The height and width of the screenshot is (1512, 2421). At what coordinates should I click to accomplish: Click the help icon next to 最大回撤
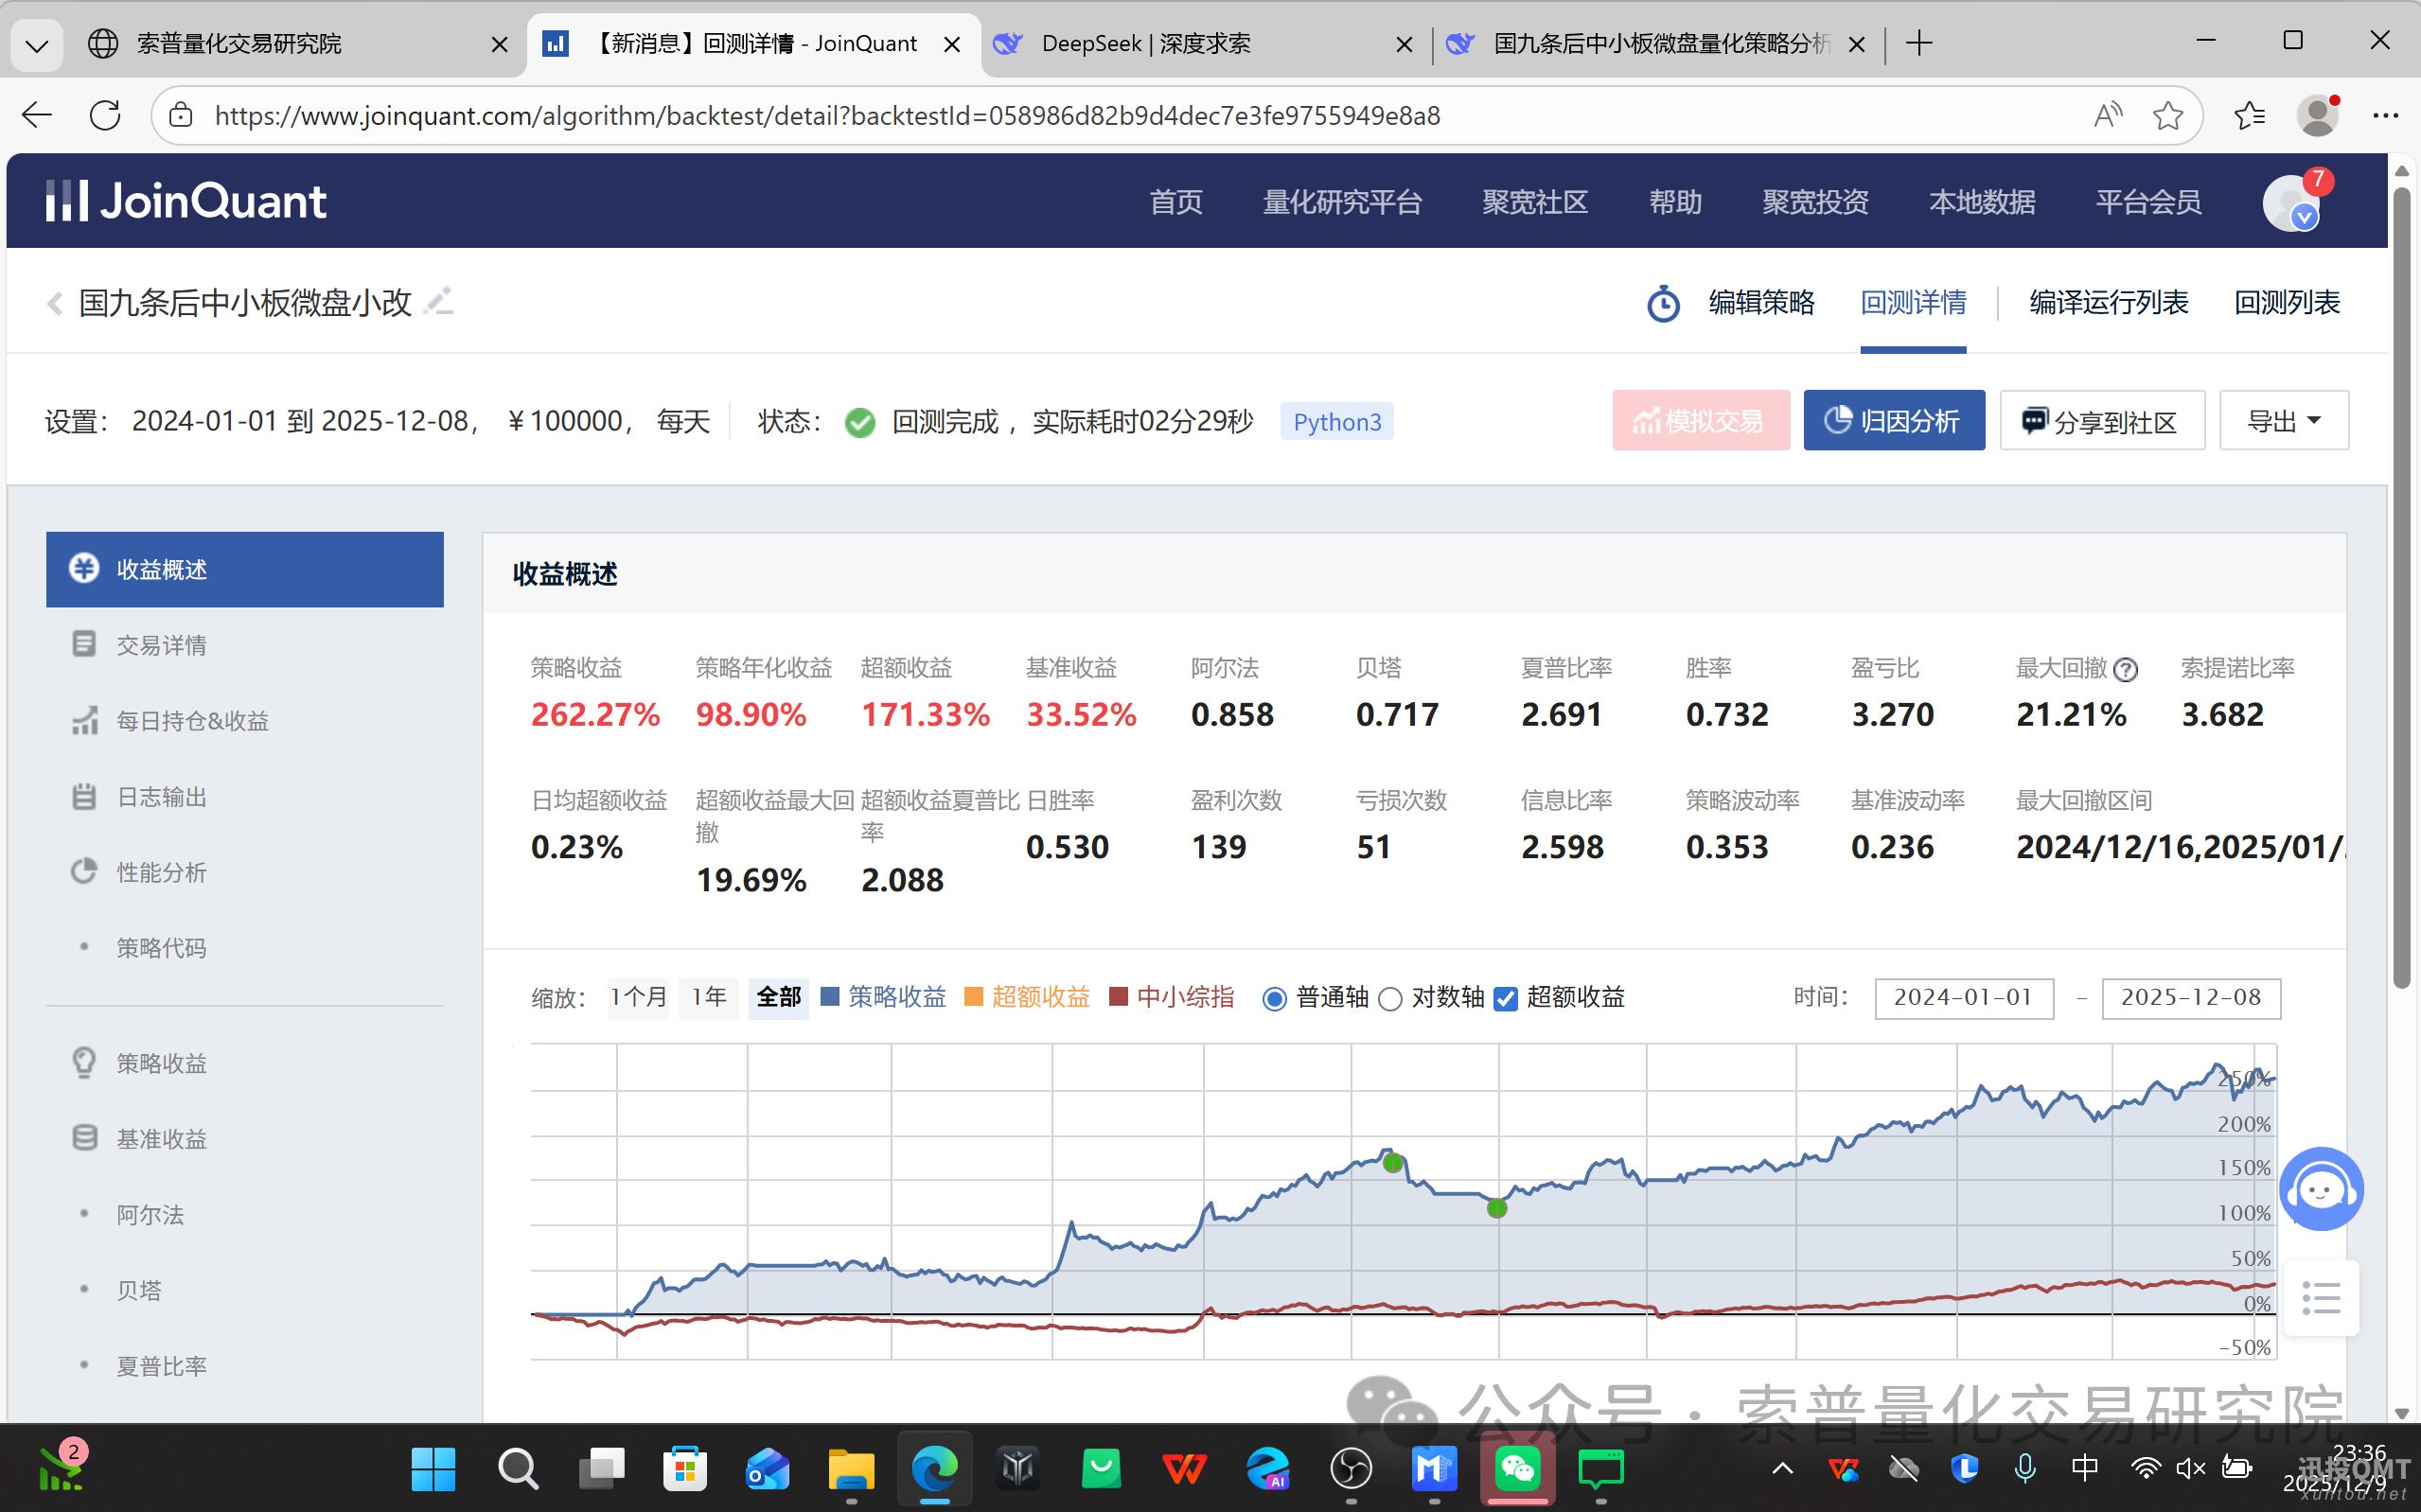(2126, 669)
